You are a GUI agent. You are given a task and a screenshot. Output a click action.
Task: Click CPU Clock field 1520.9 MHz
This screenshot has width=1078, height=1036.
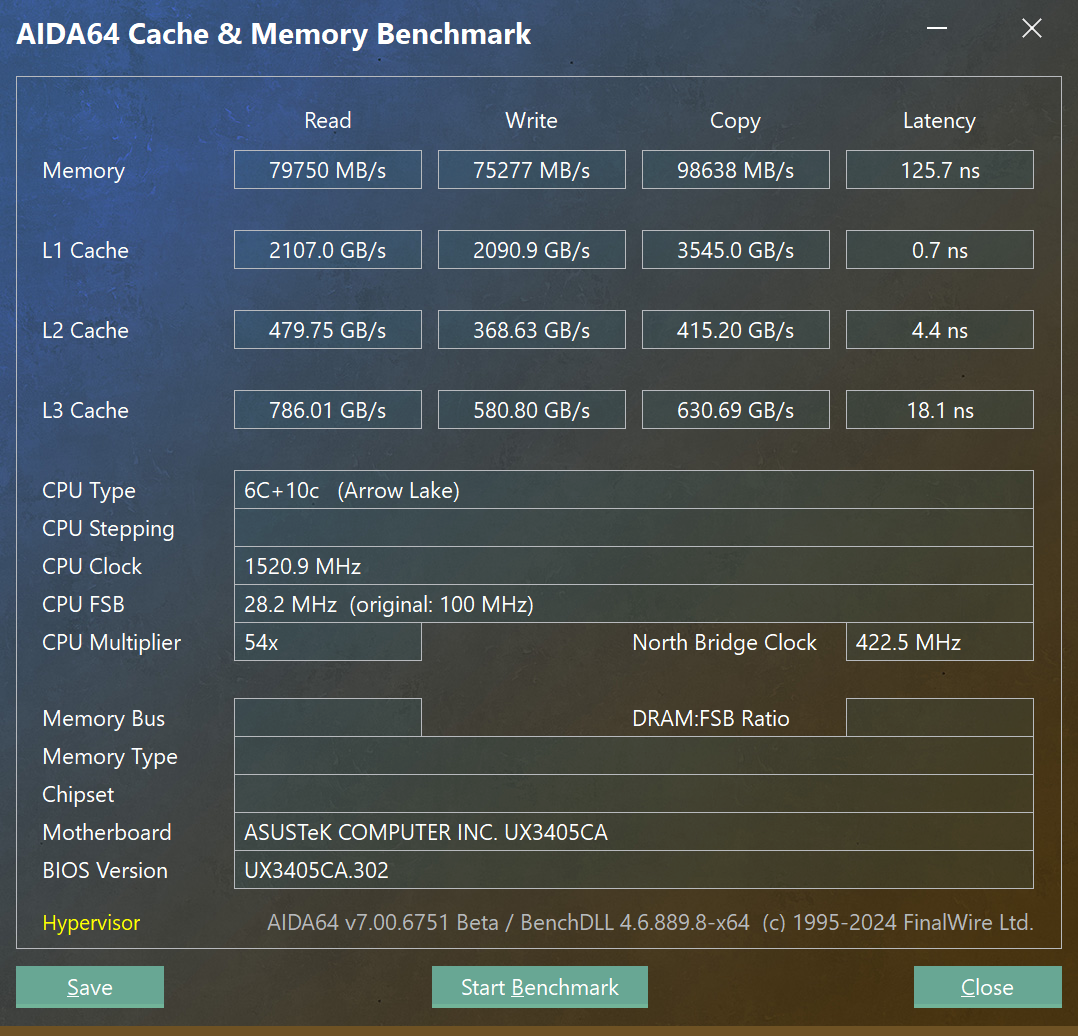(x=634, y=566)
